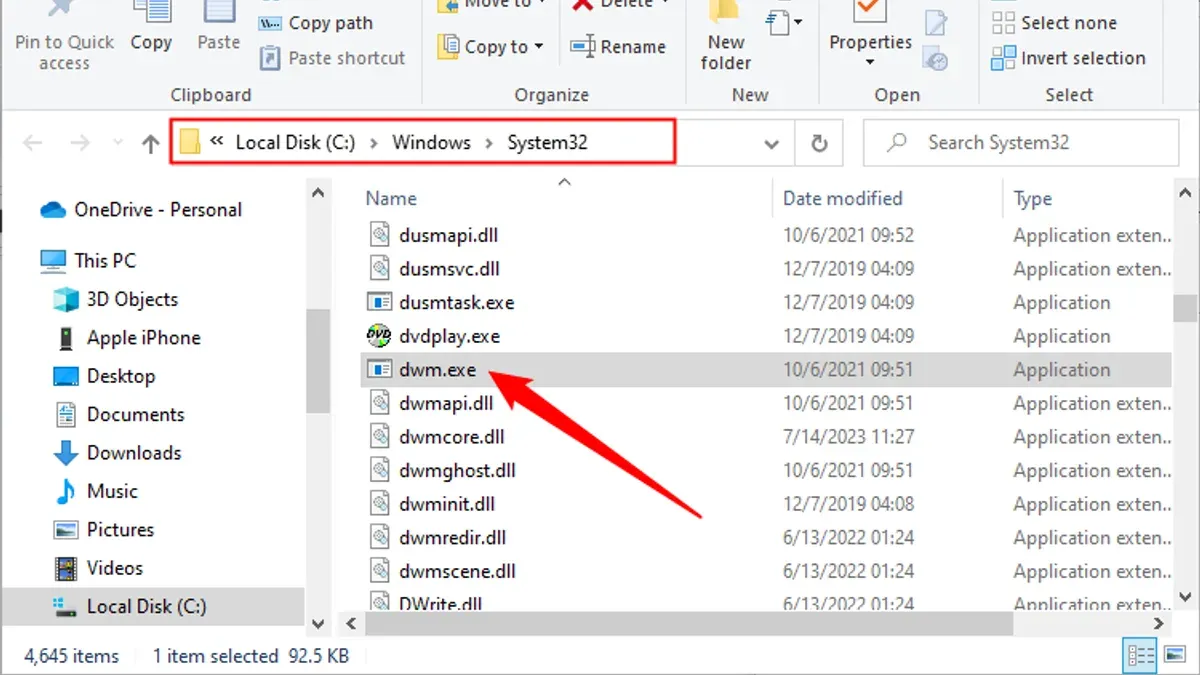Click 7/14/2023 11:27 date of dwmcore.dll

[848, 437]
